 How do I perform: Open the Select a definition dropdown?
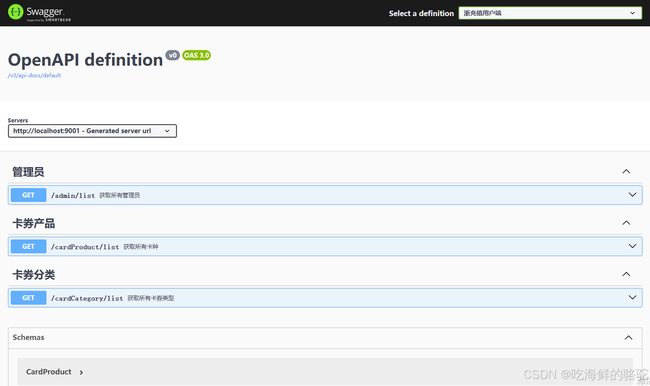(x=550, y=13)
